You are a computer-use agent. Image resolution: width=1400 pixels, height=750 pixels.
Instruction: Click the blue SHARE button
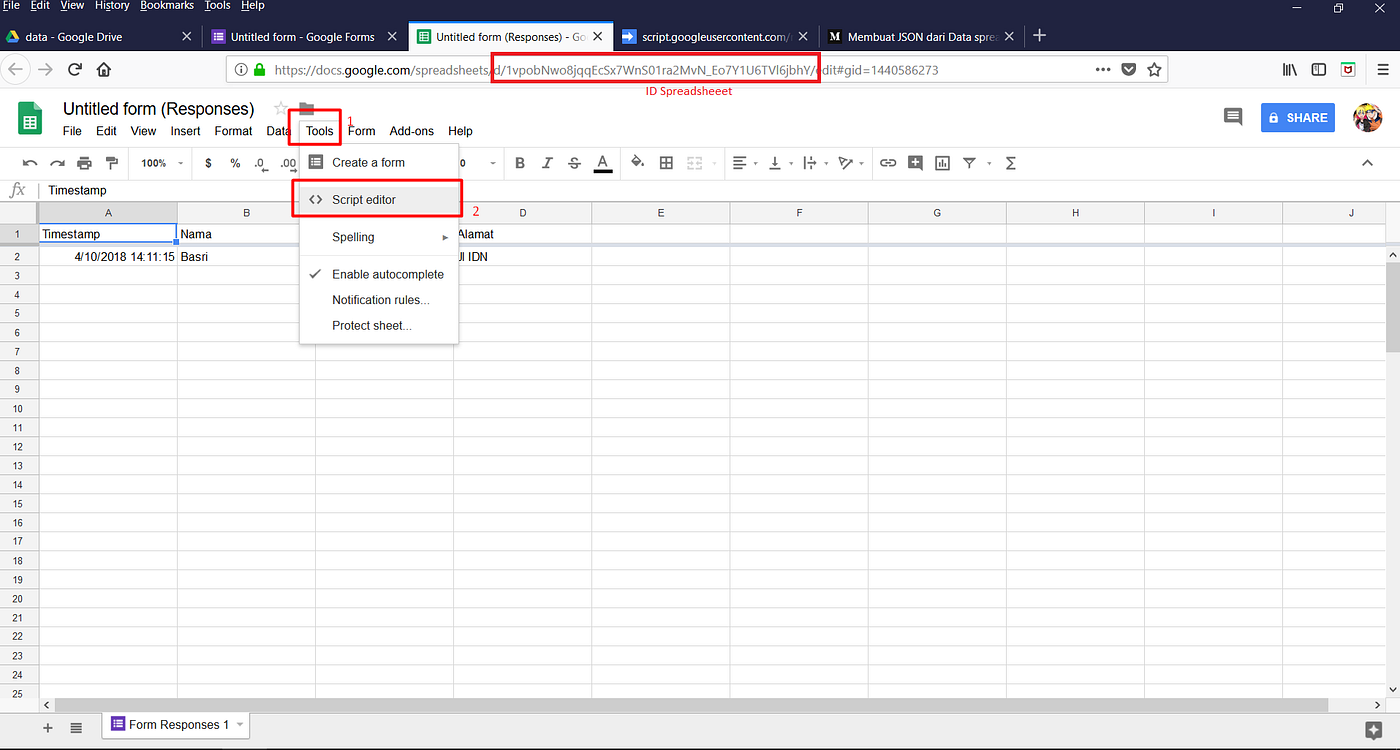1297,117
